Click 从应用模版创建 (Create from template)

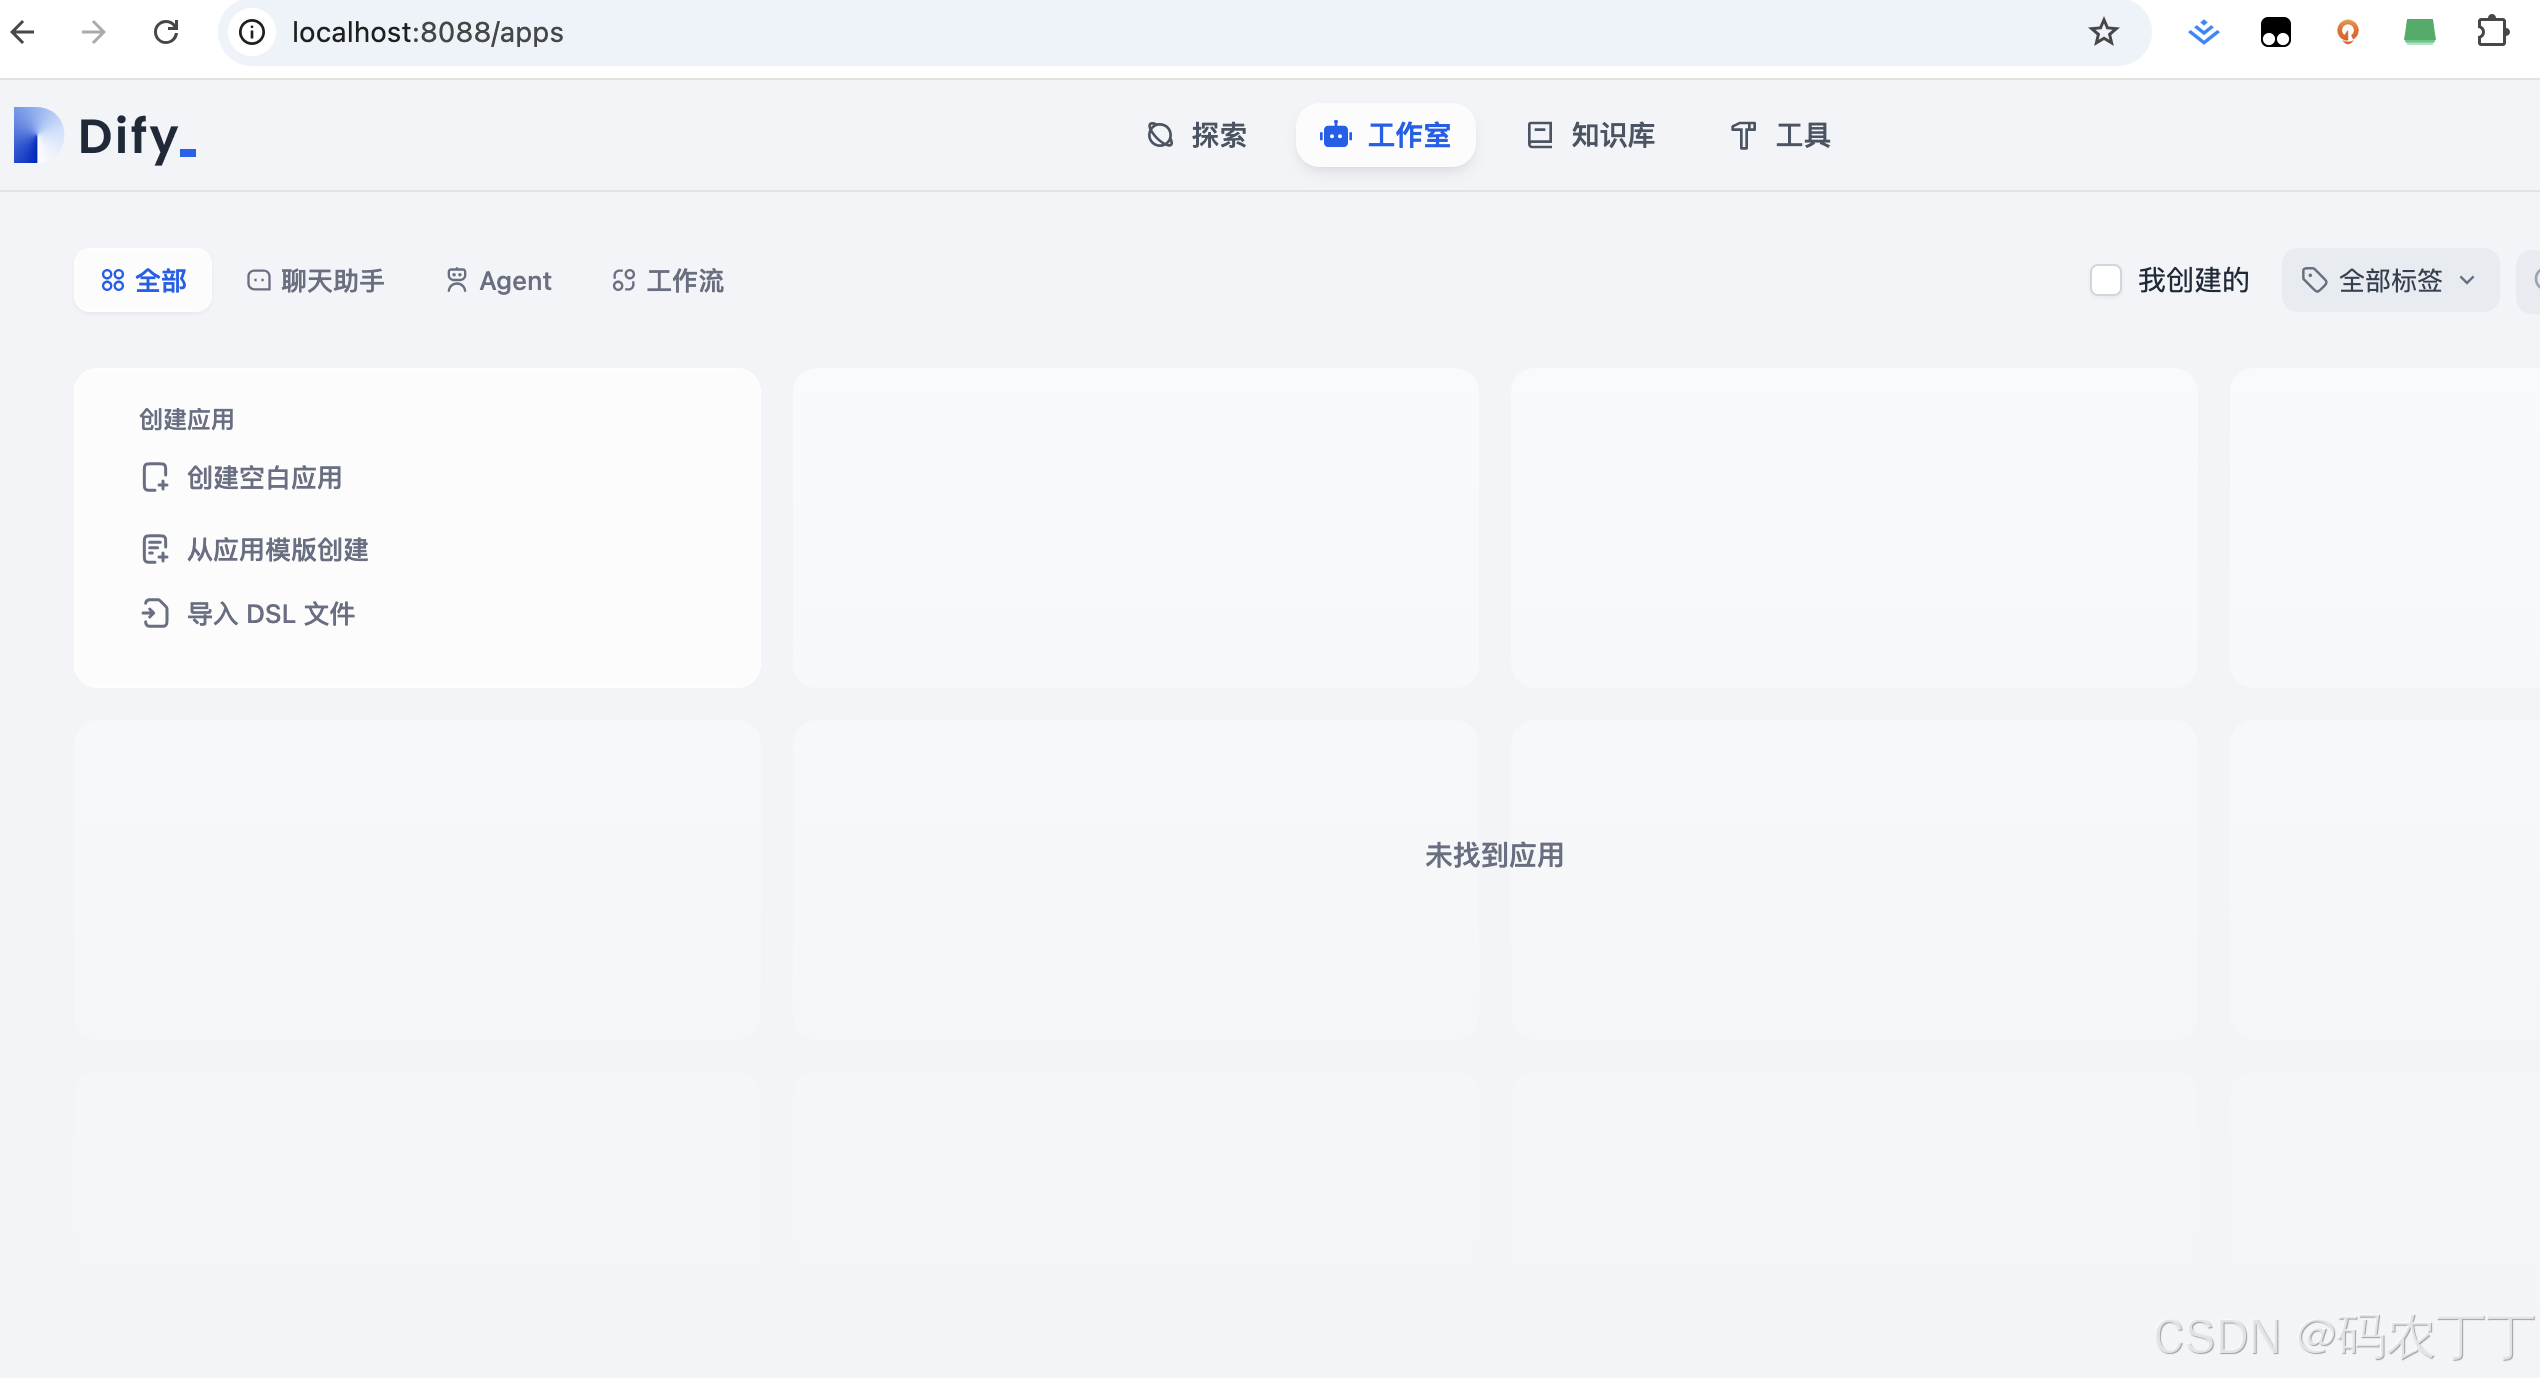277,550
